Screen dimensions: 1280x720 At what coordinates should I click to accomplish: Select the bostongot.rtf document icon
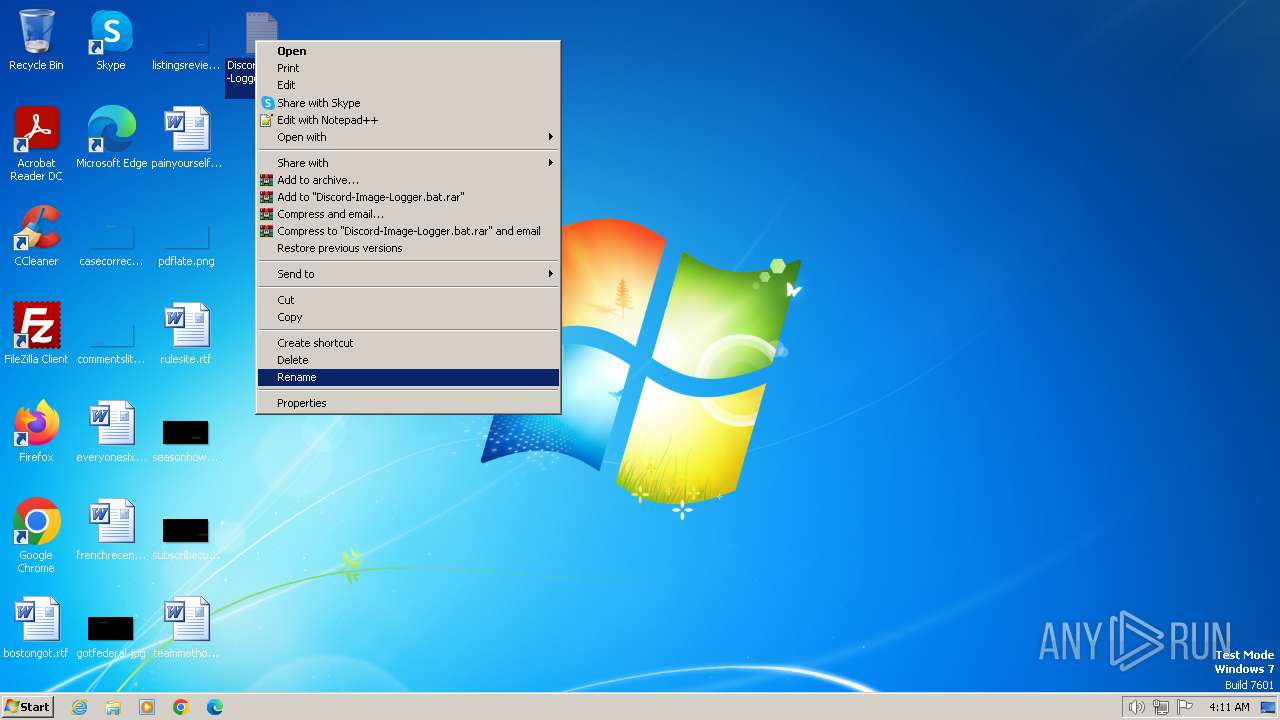pyautogui.click(x=36, y=628)
